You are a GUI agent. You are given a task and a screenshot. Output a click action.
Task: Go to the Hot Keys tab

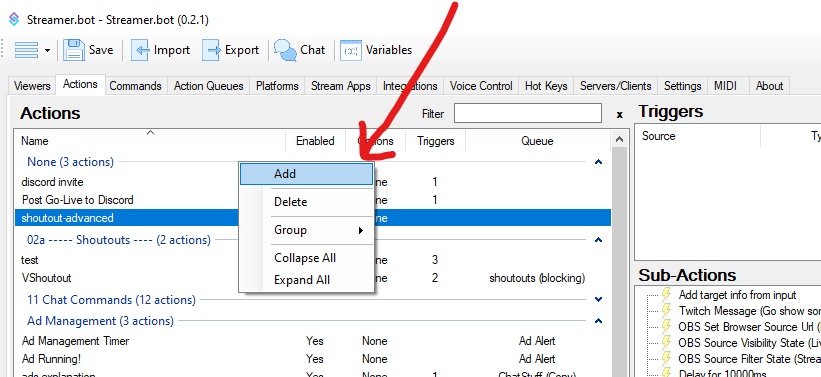[x=546, y=86]
